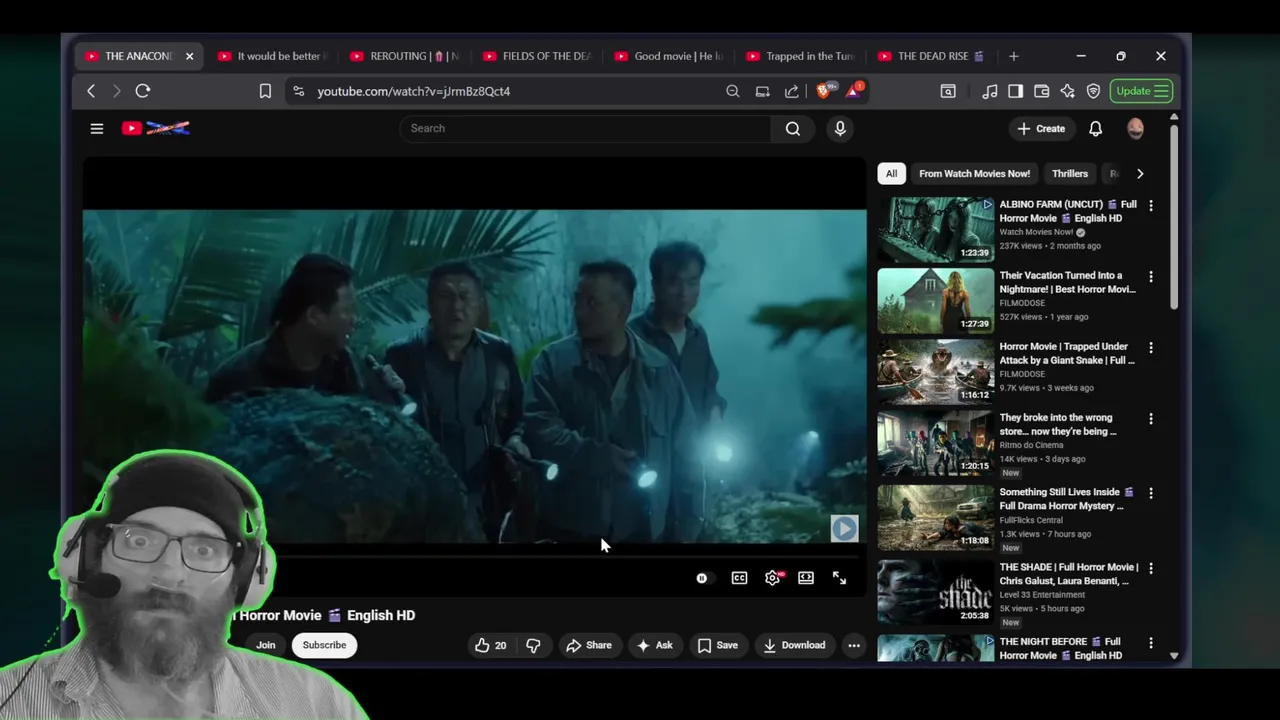Open more actions for Something Still Lives video
This screenshot has width=1280, height=720.
point(1151,493)
